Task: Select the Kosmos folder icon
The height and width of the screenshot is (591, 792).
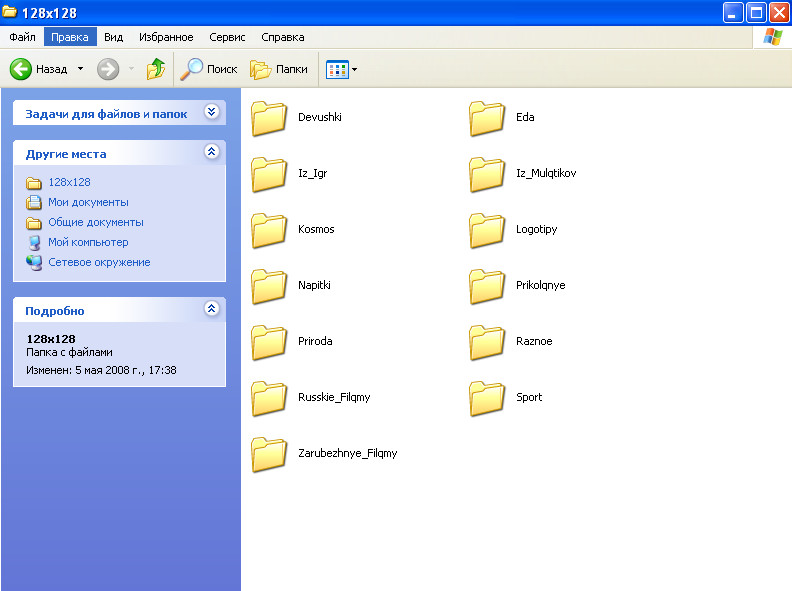Action: [269, 230]
